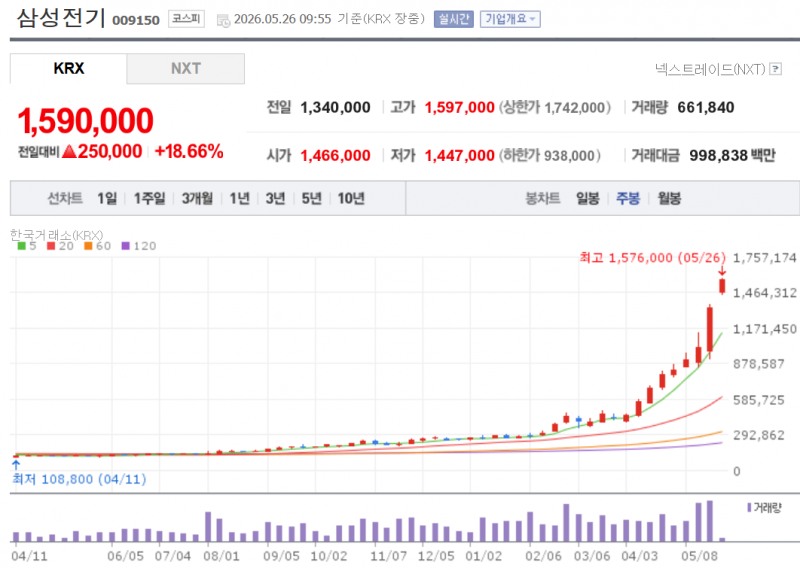Select the 1일 line chart
800x568 pixels.
click(107, 198)
